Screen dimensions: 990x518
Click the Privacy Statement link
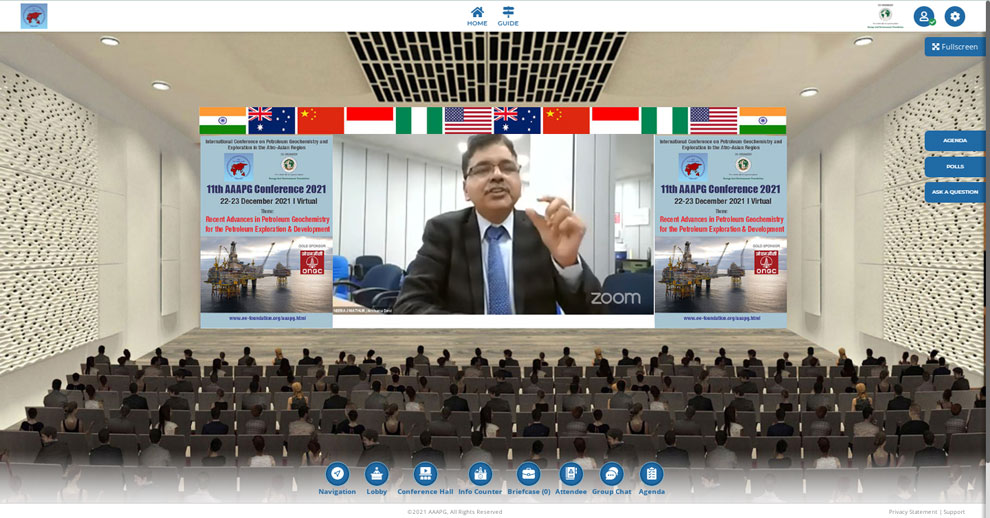coord(912,512)
